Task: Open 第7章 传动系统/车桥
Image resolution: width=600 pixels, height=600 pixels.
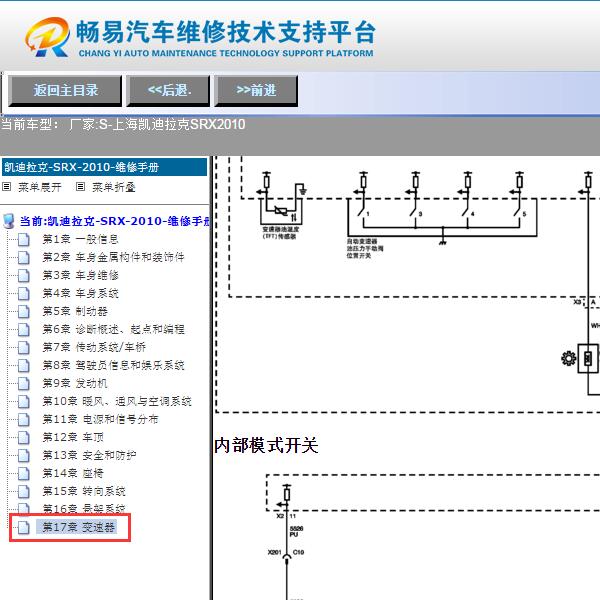Action: point(94,347)
